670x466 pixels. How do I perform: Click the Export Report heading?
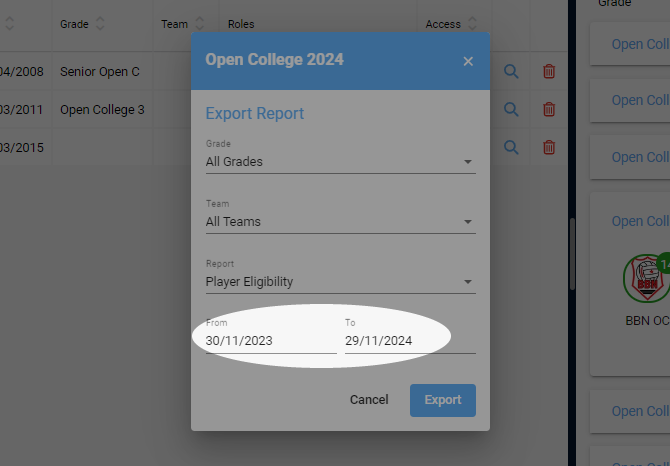pyautogui.click(x=255, y=114)
